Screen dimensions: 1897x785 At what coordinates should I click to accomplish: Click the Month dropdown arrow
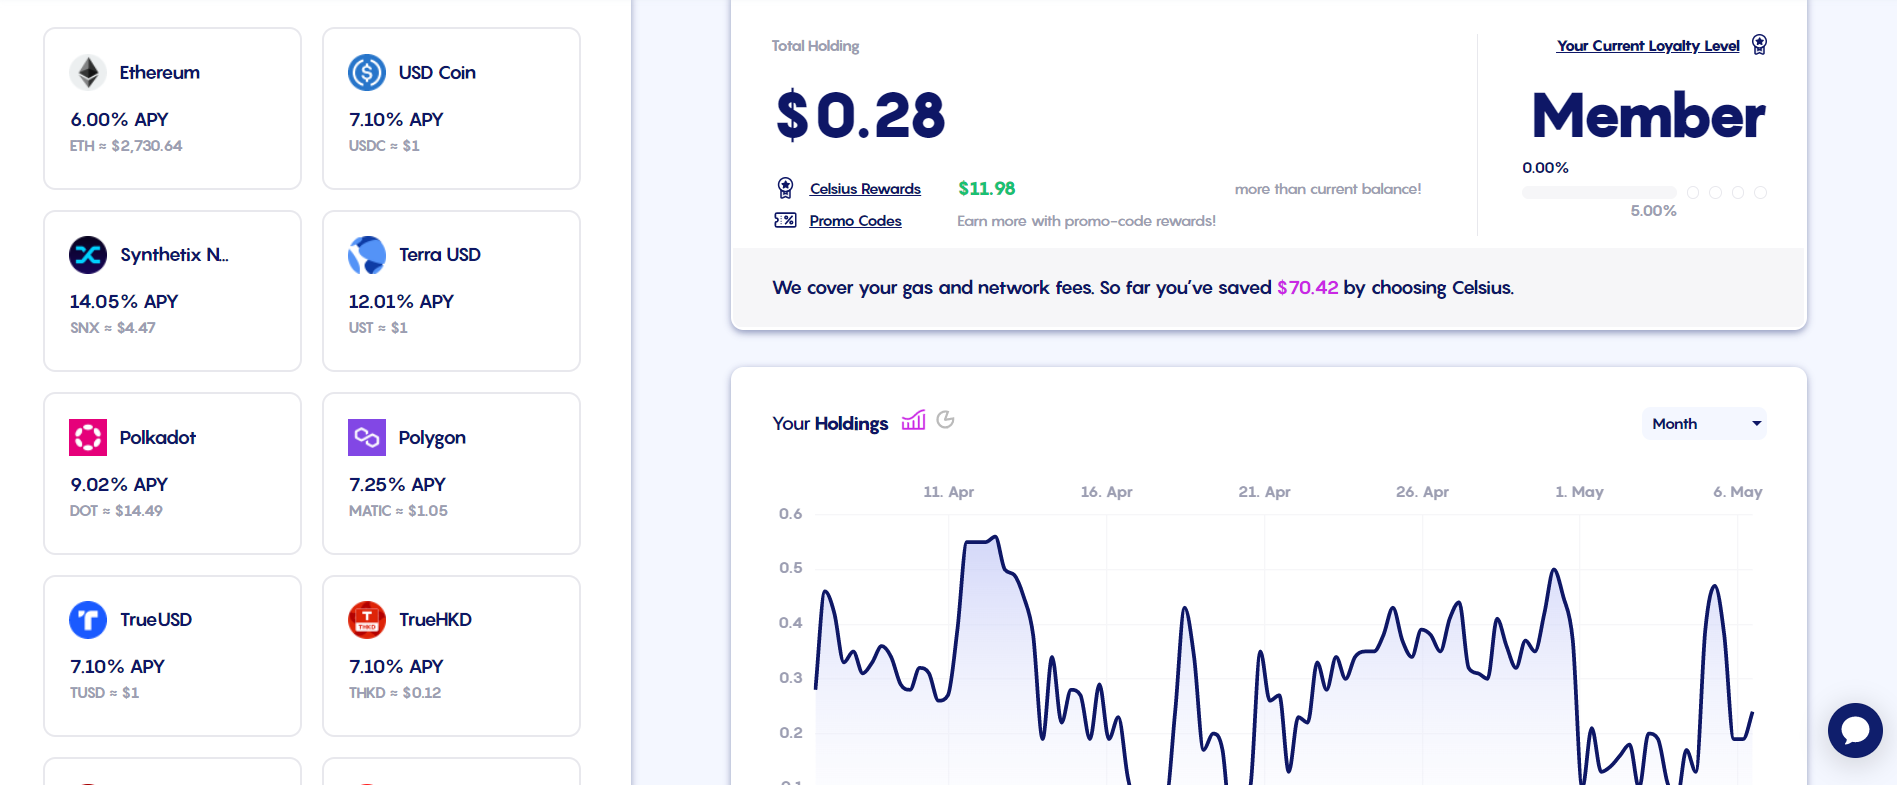[x=1756, y=423]
